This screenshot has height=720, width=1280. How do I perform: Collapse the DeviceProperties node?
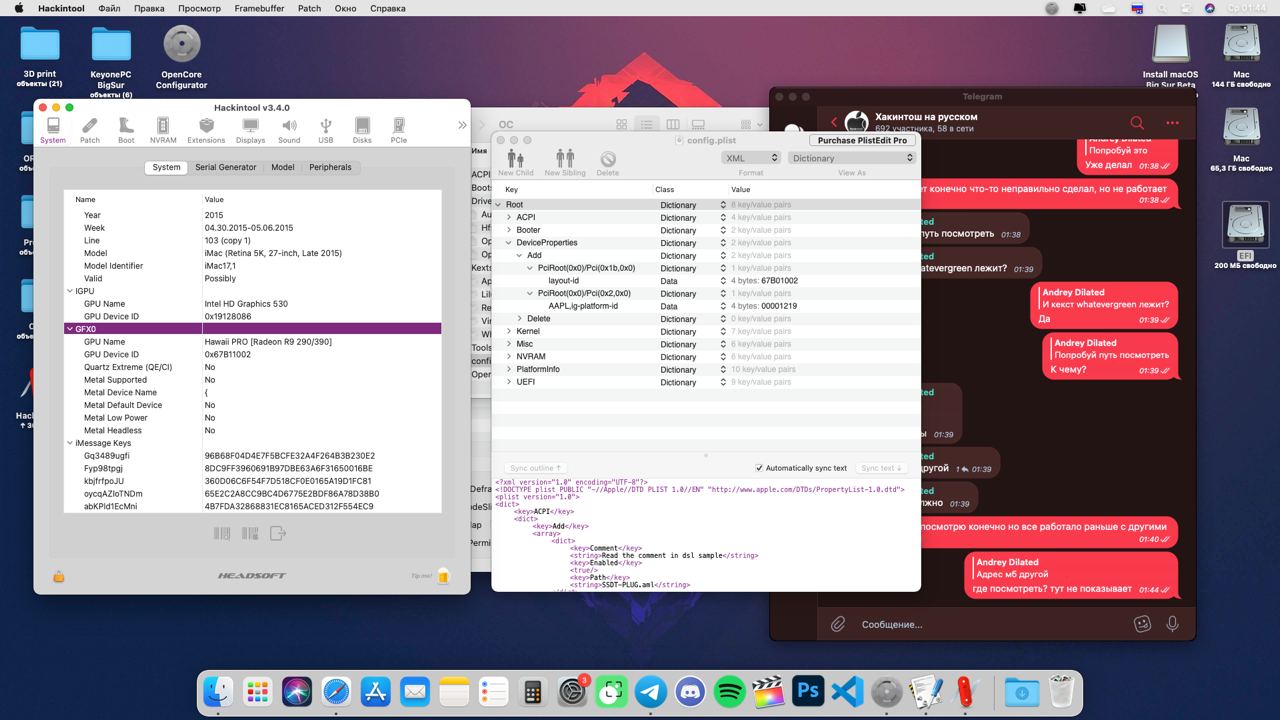509,243
